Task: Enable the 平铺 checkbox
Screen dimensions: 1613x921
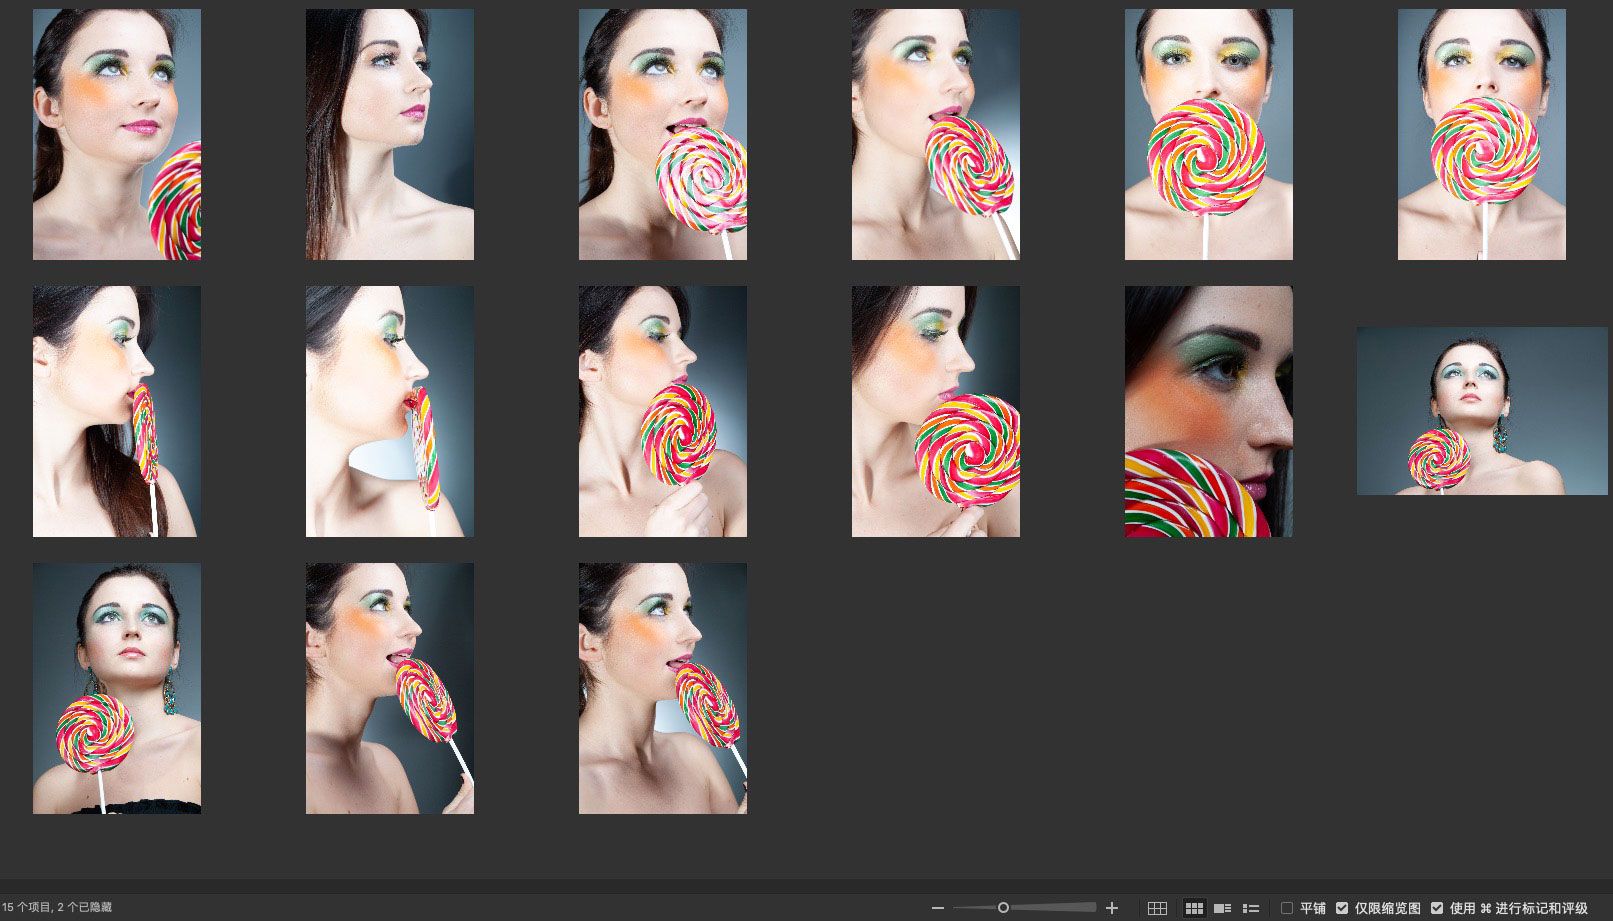Action: 1287,908
